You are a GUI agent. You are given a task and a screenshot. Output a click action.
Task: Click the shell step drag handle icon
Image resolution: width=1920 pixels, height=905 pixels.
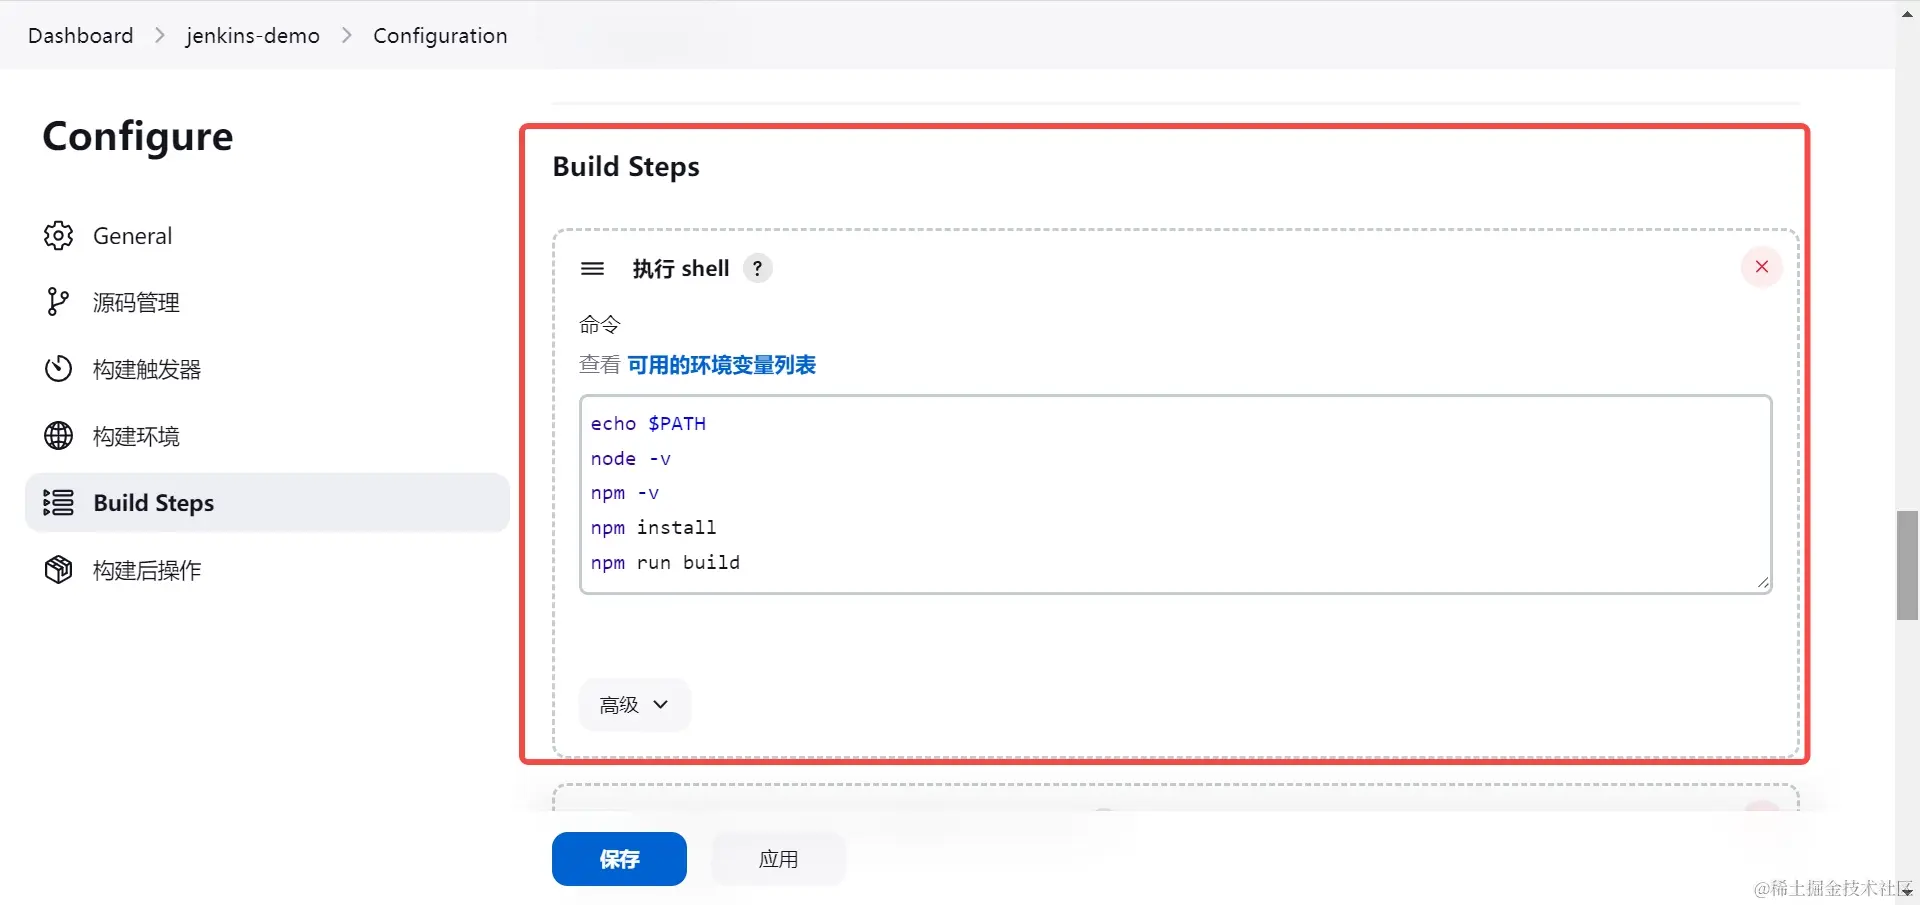[592, 268]
